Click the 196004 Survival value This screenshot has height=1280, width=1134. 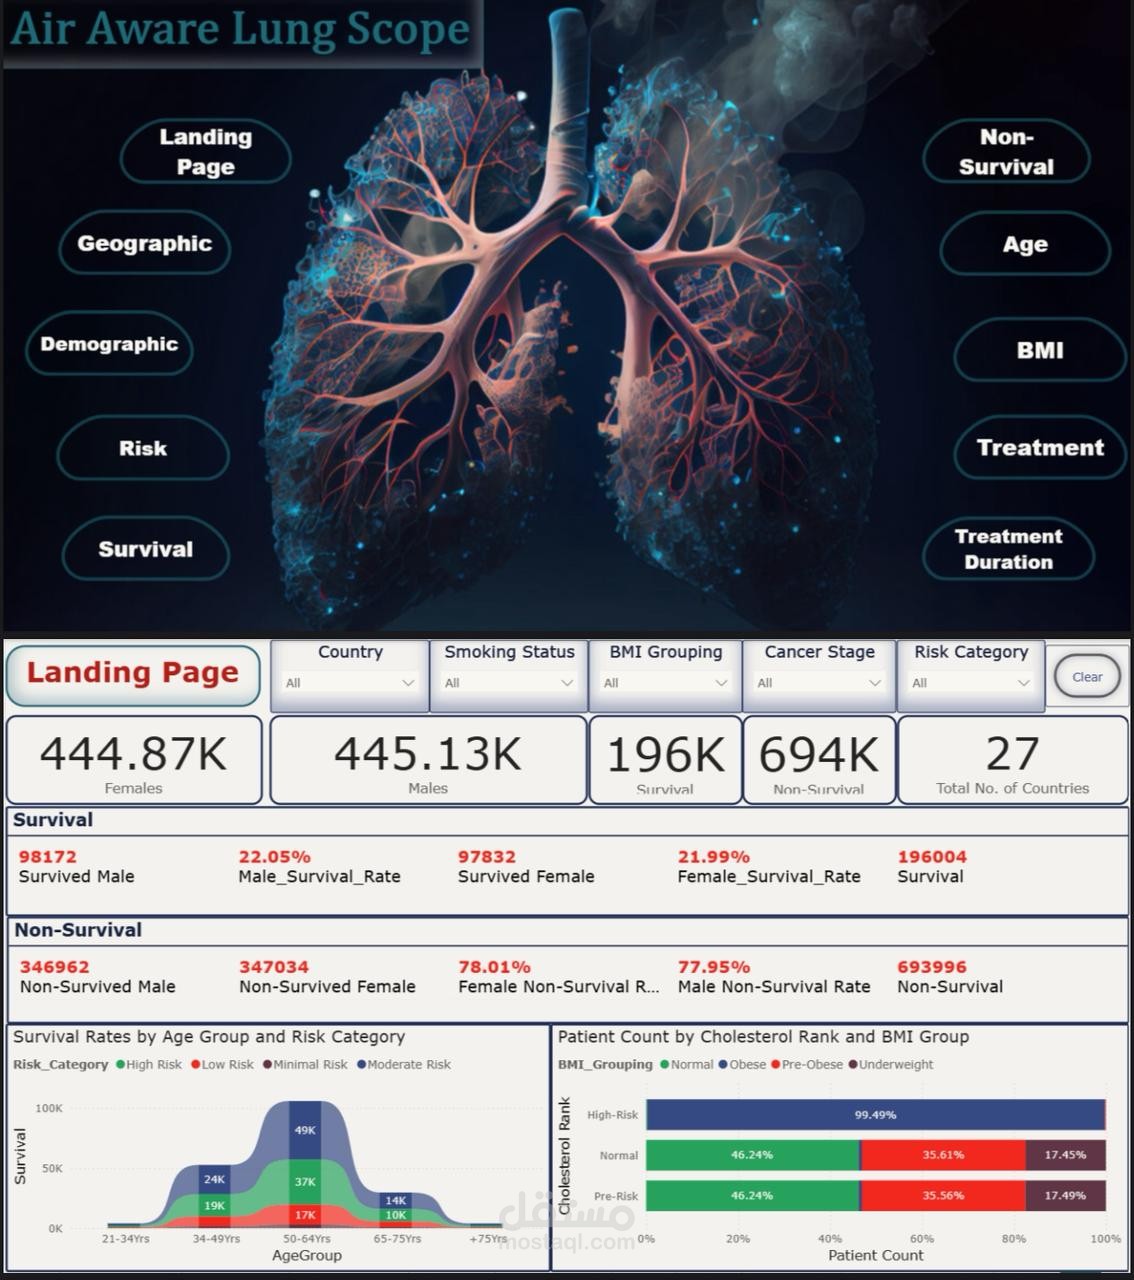(932, 857)
